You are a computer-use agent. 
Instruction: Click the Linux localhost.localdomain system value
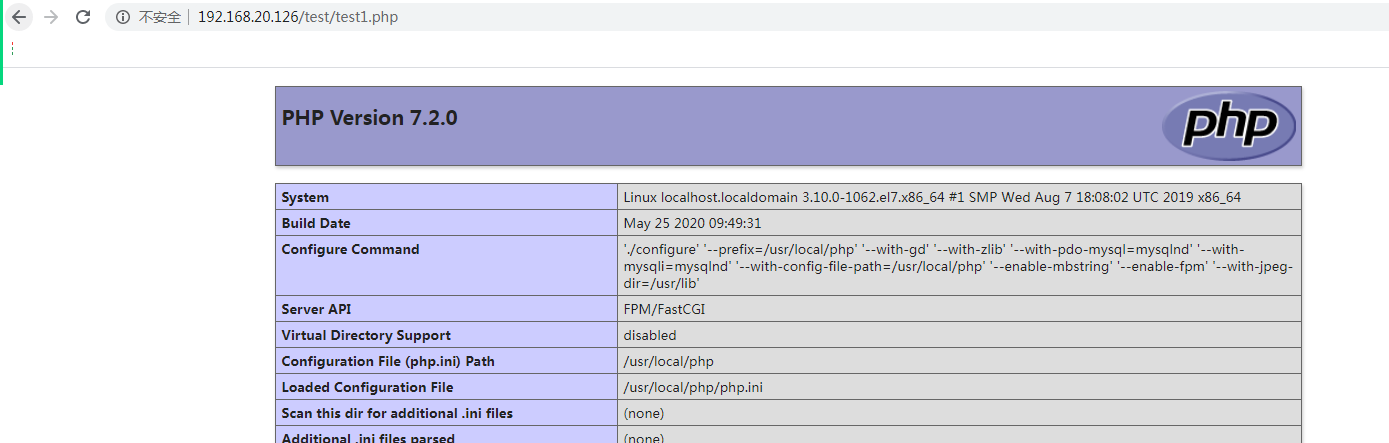[932, 197]
